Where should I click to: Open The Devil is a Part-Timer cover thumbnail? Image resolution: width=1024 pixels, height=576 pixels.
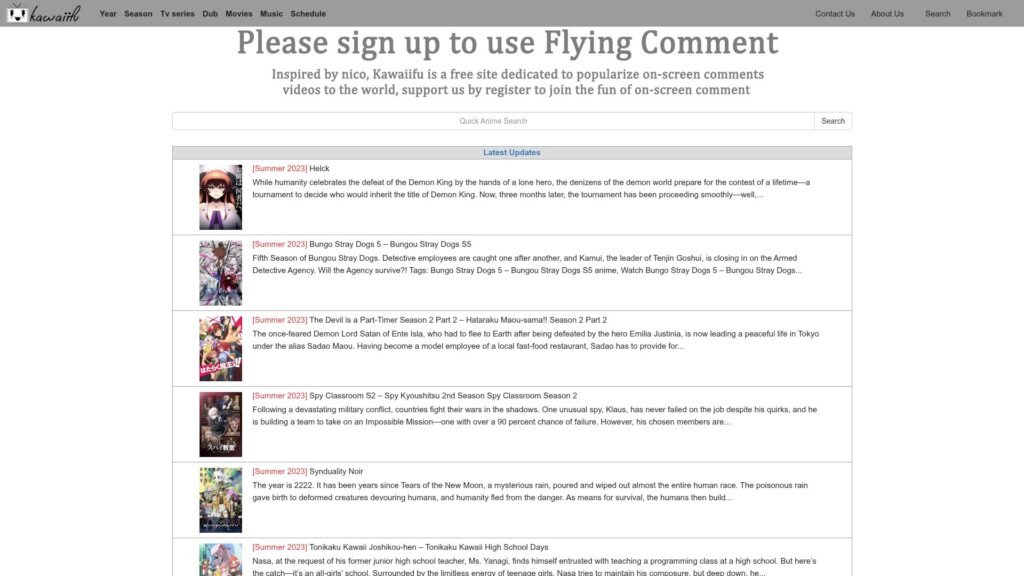(x=220, y=349)
